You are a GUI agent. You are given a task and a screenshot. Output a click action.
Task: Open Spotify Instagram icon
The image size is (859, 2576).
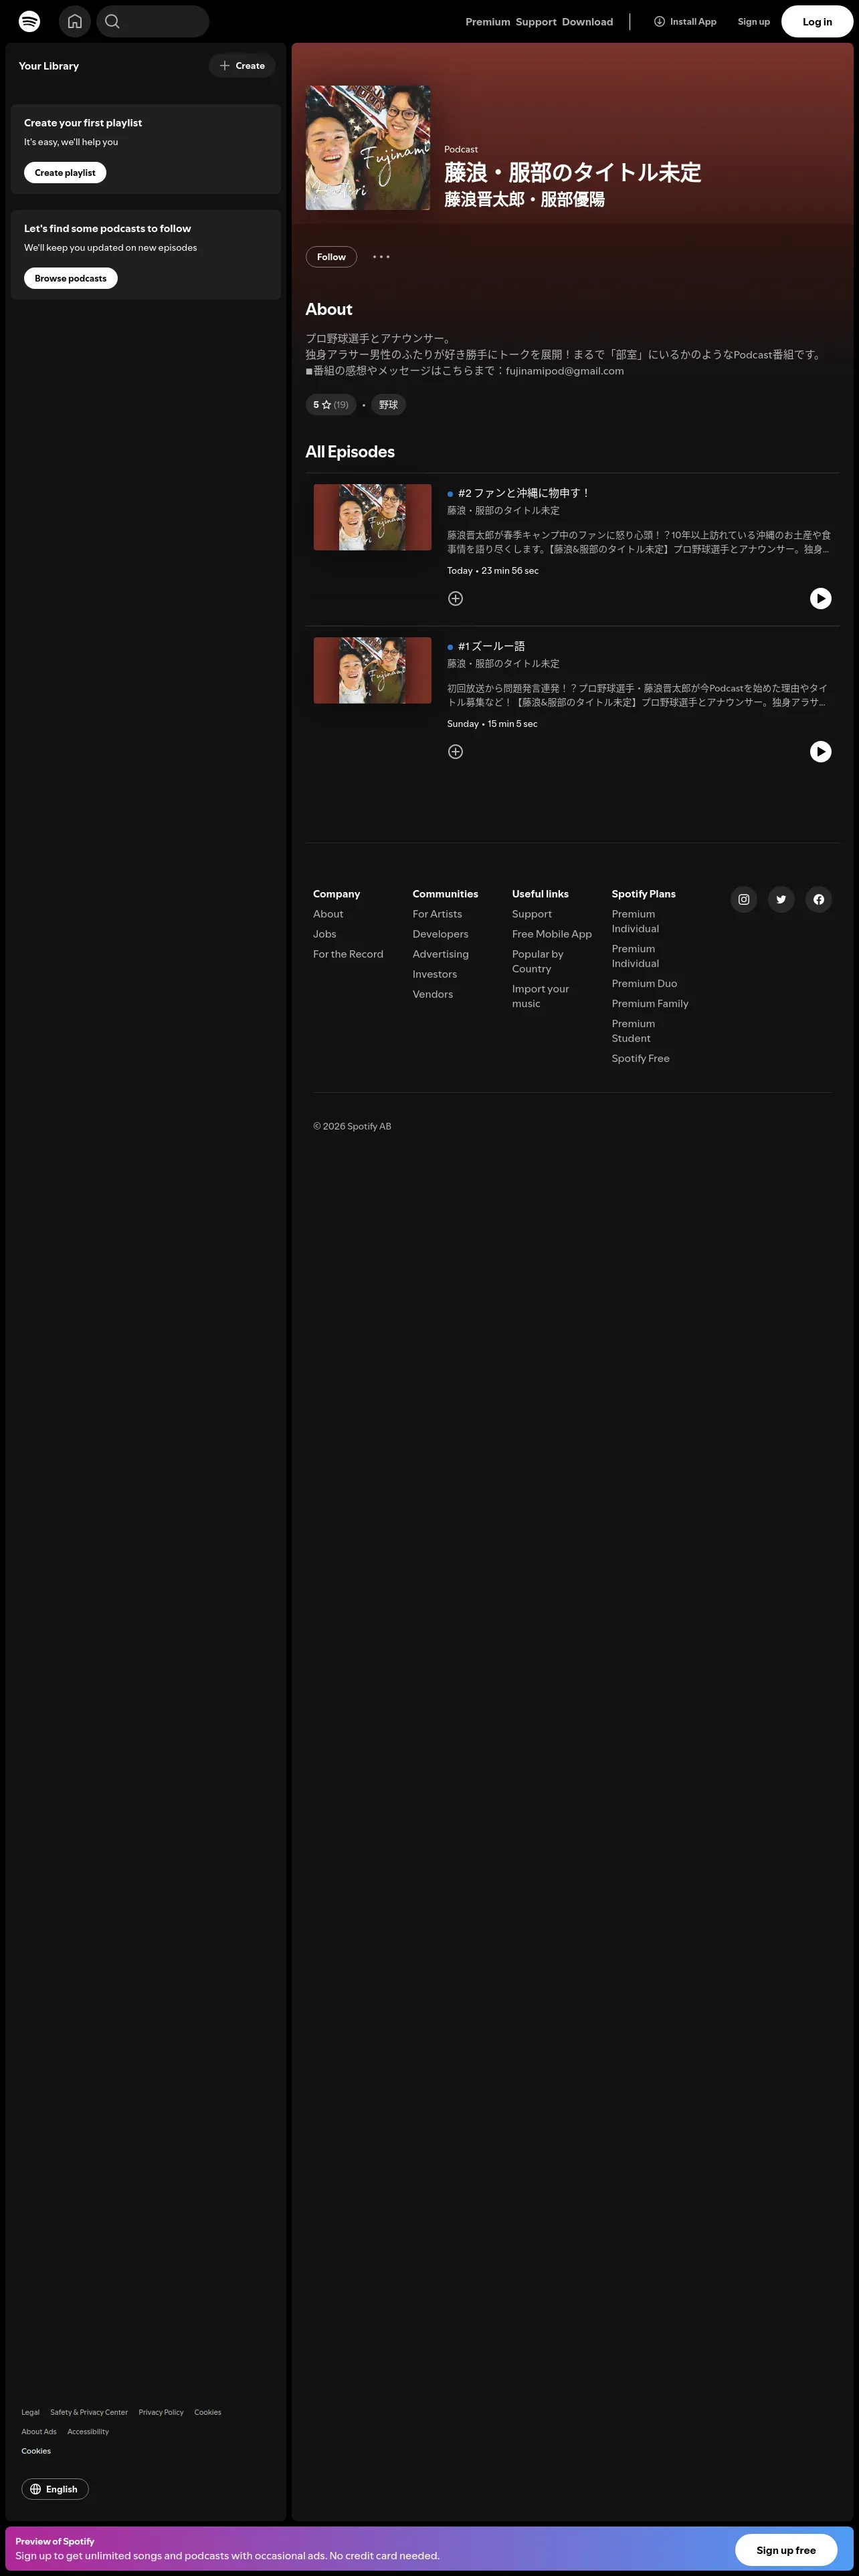(744, 899)
